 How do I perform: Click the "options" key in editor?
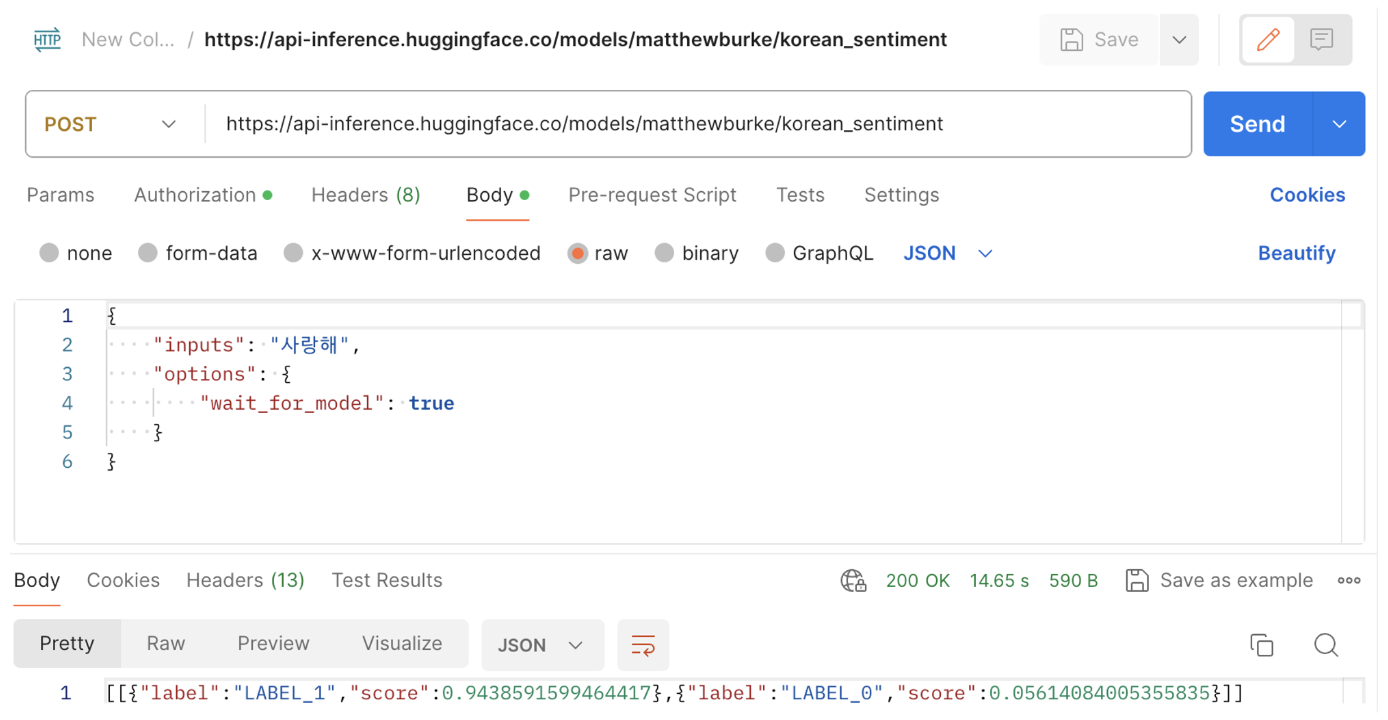coord(205,374)
